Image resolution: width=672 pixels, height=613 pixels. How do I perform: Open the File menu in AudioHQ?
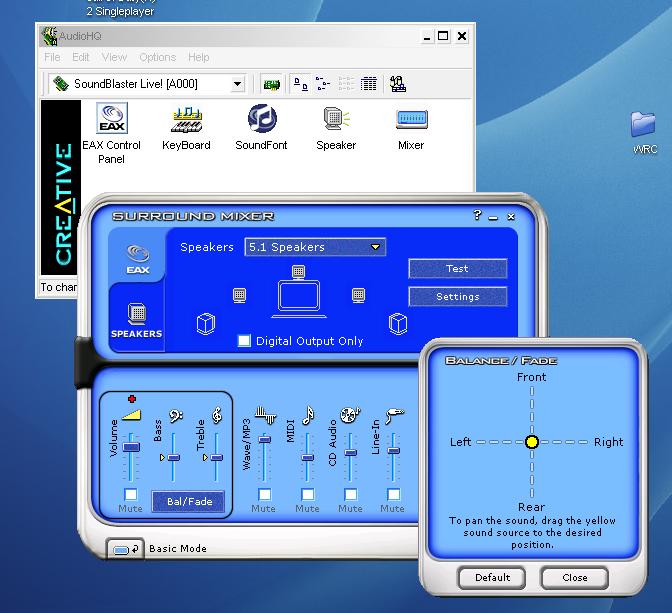[52, 57]
